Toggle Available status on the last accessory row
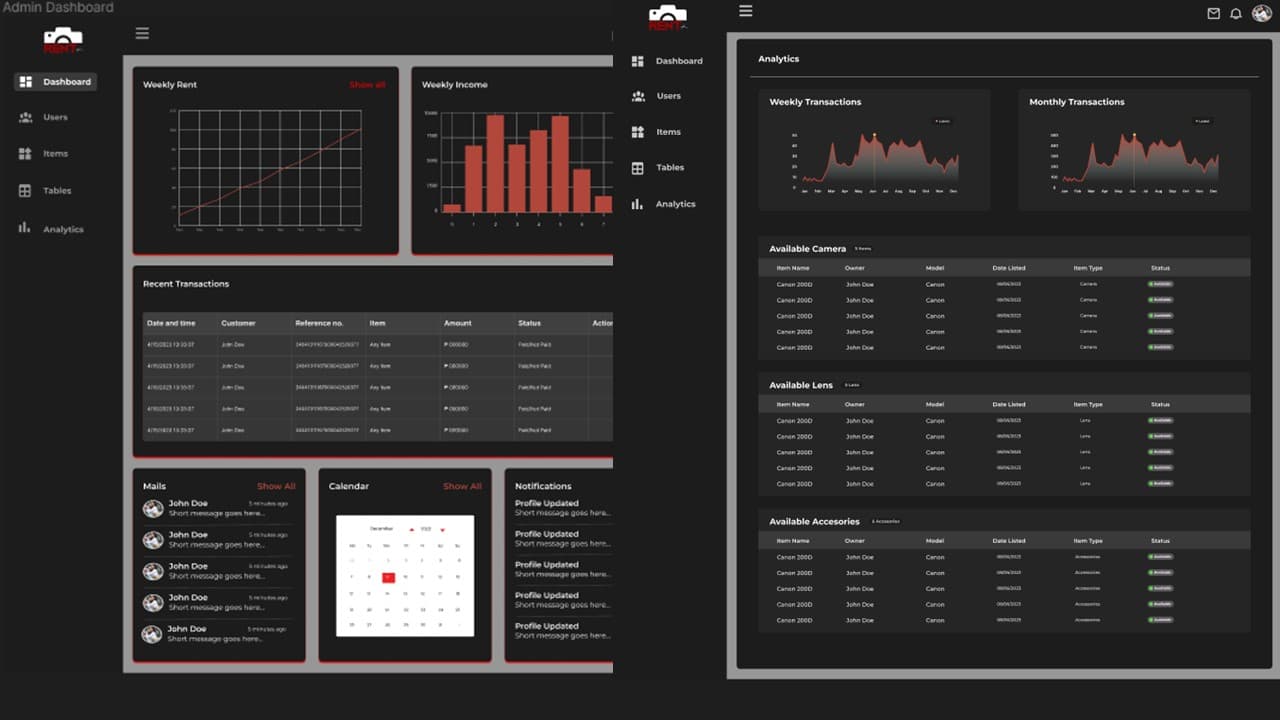The height and width of the screenshot is (720, 1280). tap(1158, 620)
